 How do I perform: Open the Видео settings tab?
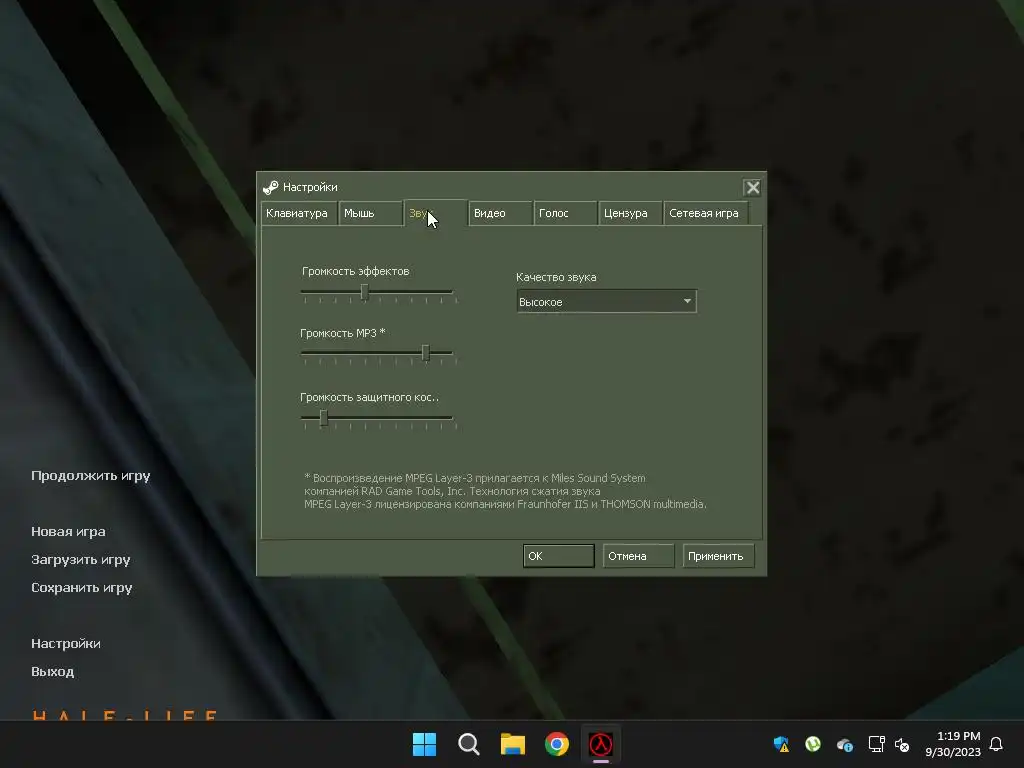click(x=500, y=213)
